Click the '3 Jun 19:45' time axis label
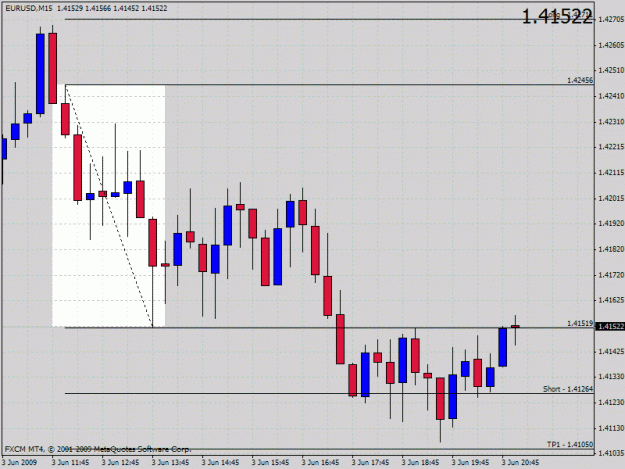 point(470,463)
